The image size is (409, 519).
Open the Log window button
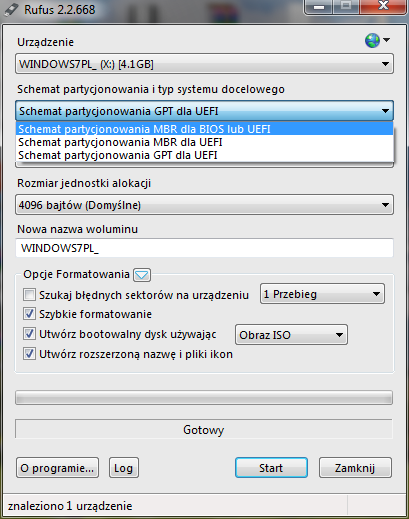124,468
